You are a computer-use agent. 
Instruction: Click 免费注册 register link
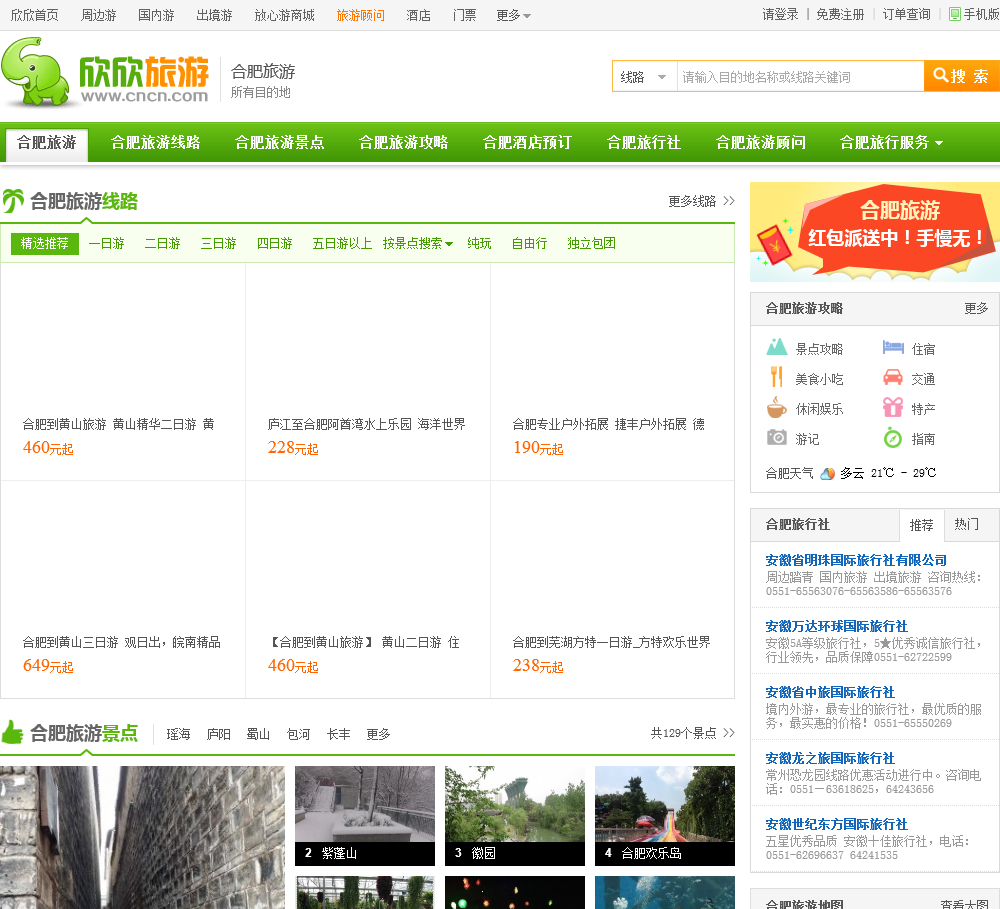point(840,15)
